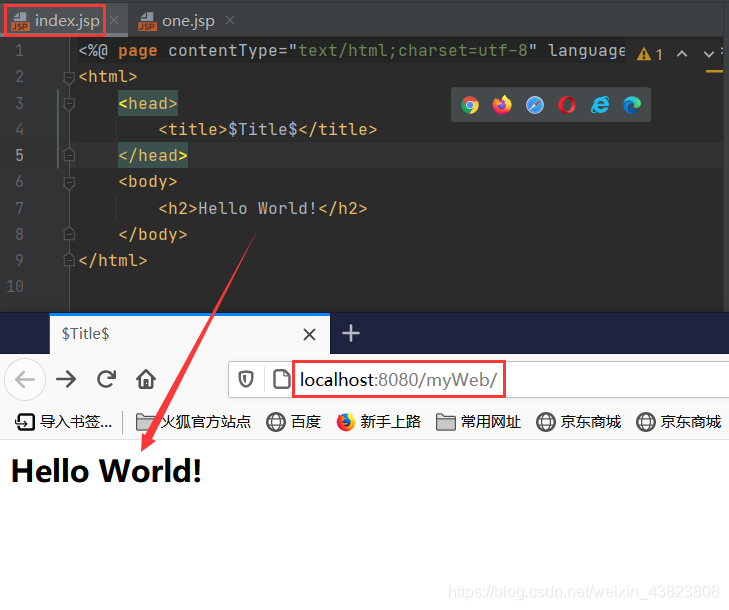Open page in Firefox browser icon
Viewport: 729px width, 610px height.
[x=502, y=105]
